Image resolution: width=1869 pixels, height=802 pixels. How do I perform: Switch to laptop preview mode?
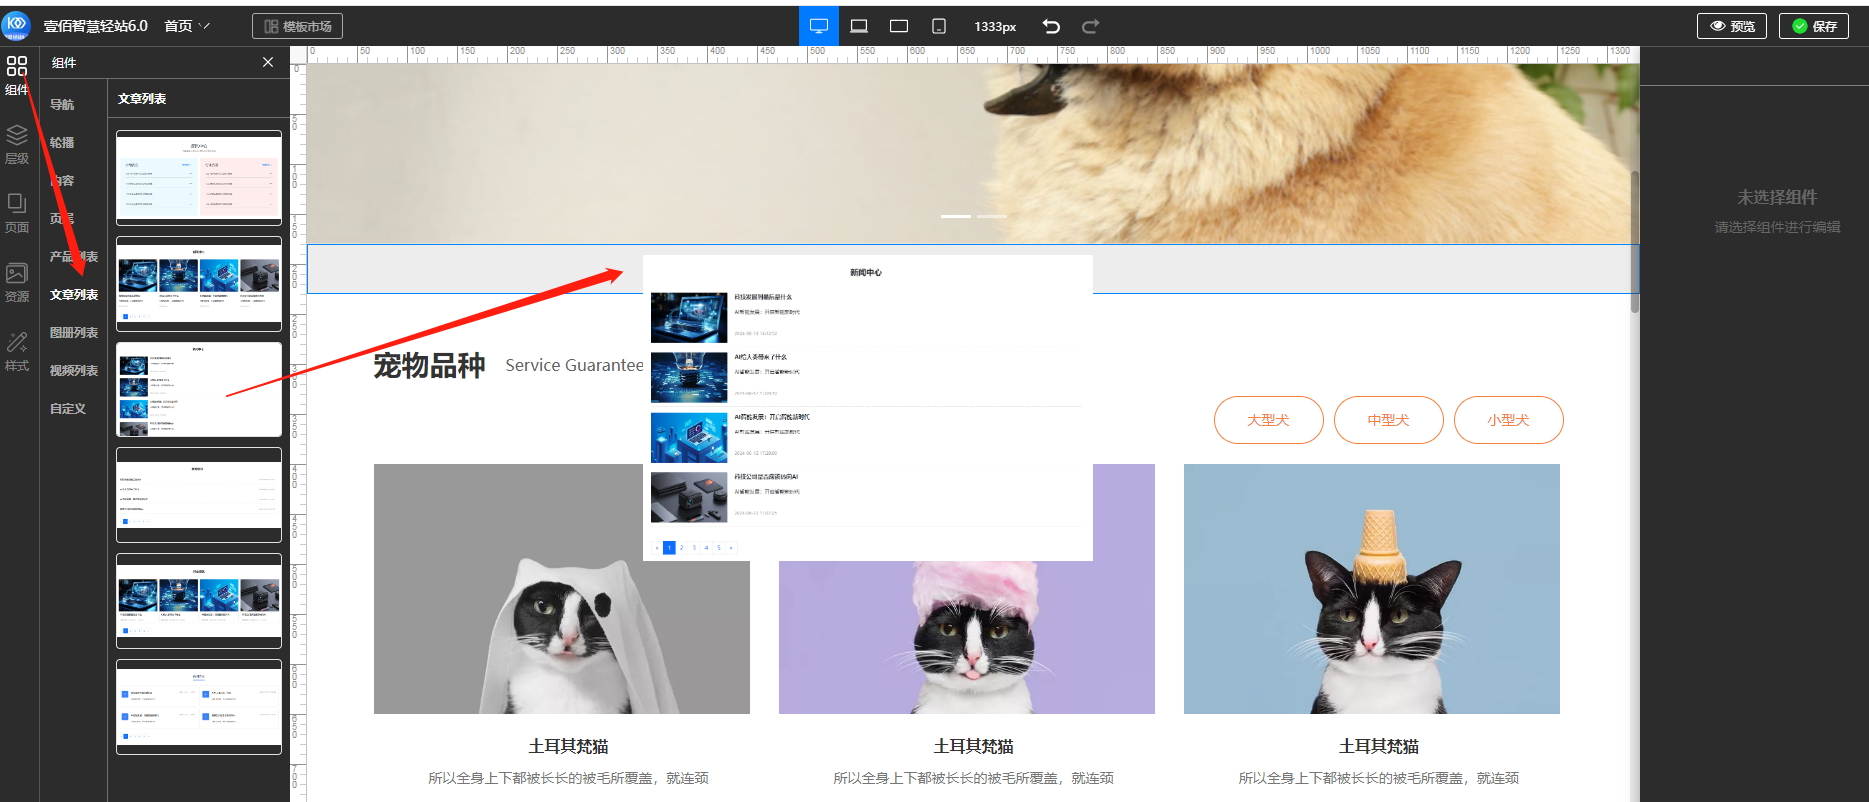point(859,26)
